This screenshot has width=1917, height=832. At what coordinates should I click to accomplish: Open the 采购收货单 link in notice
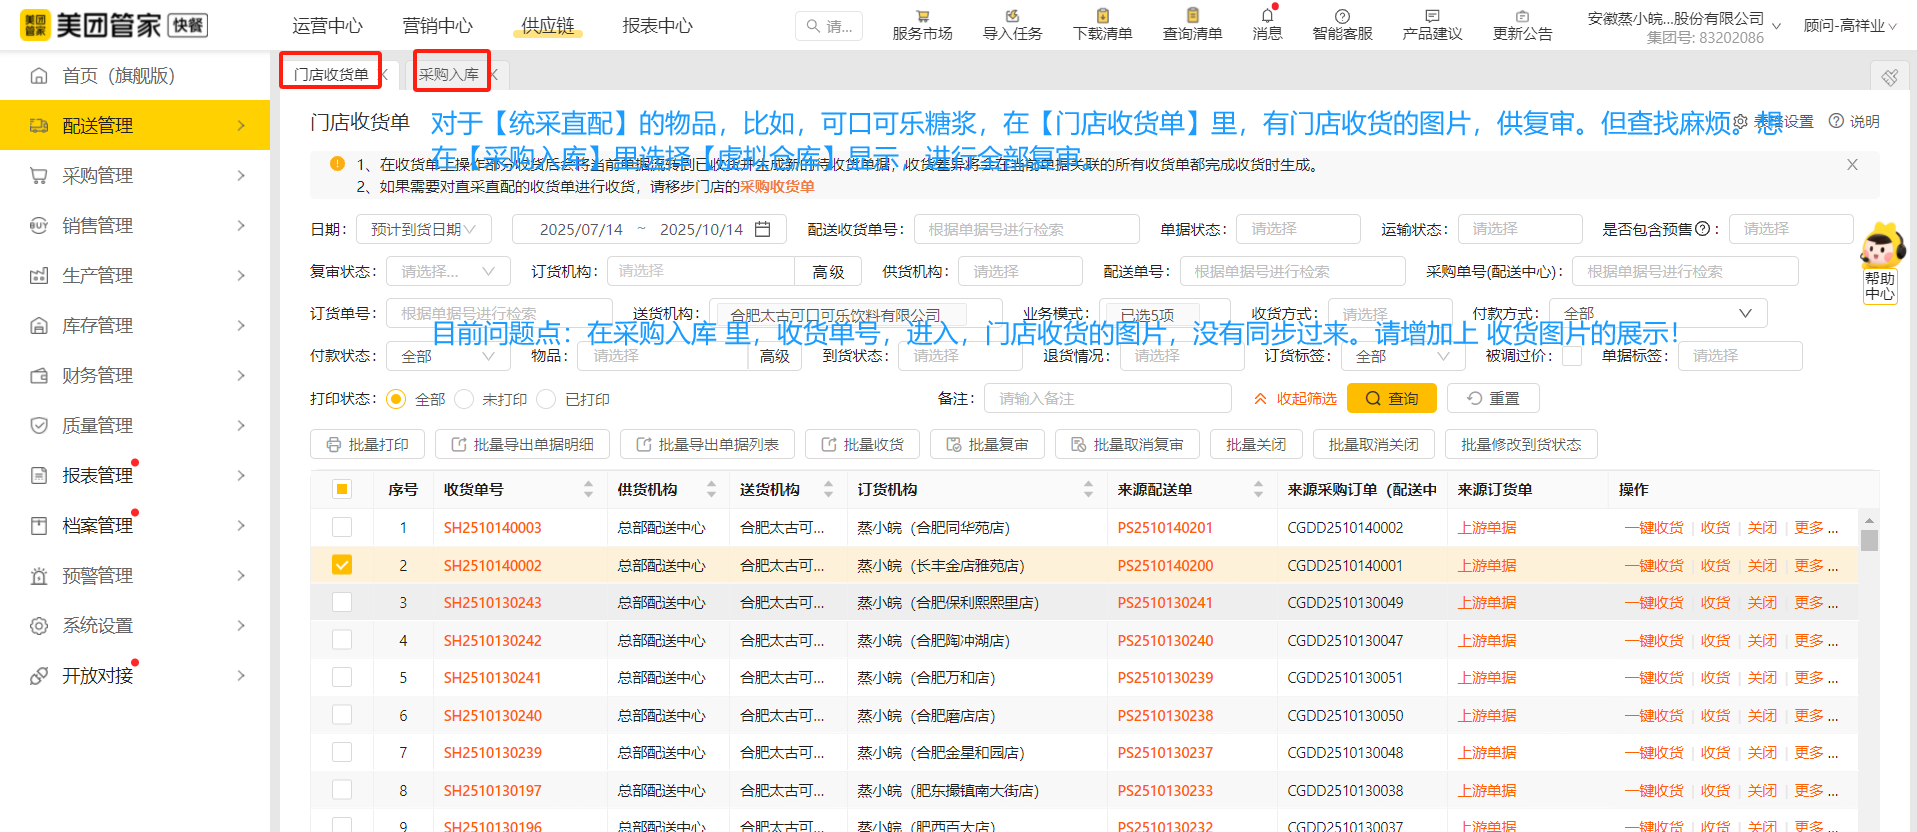(777, 187)
